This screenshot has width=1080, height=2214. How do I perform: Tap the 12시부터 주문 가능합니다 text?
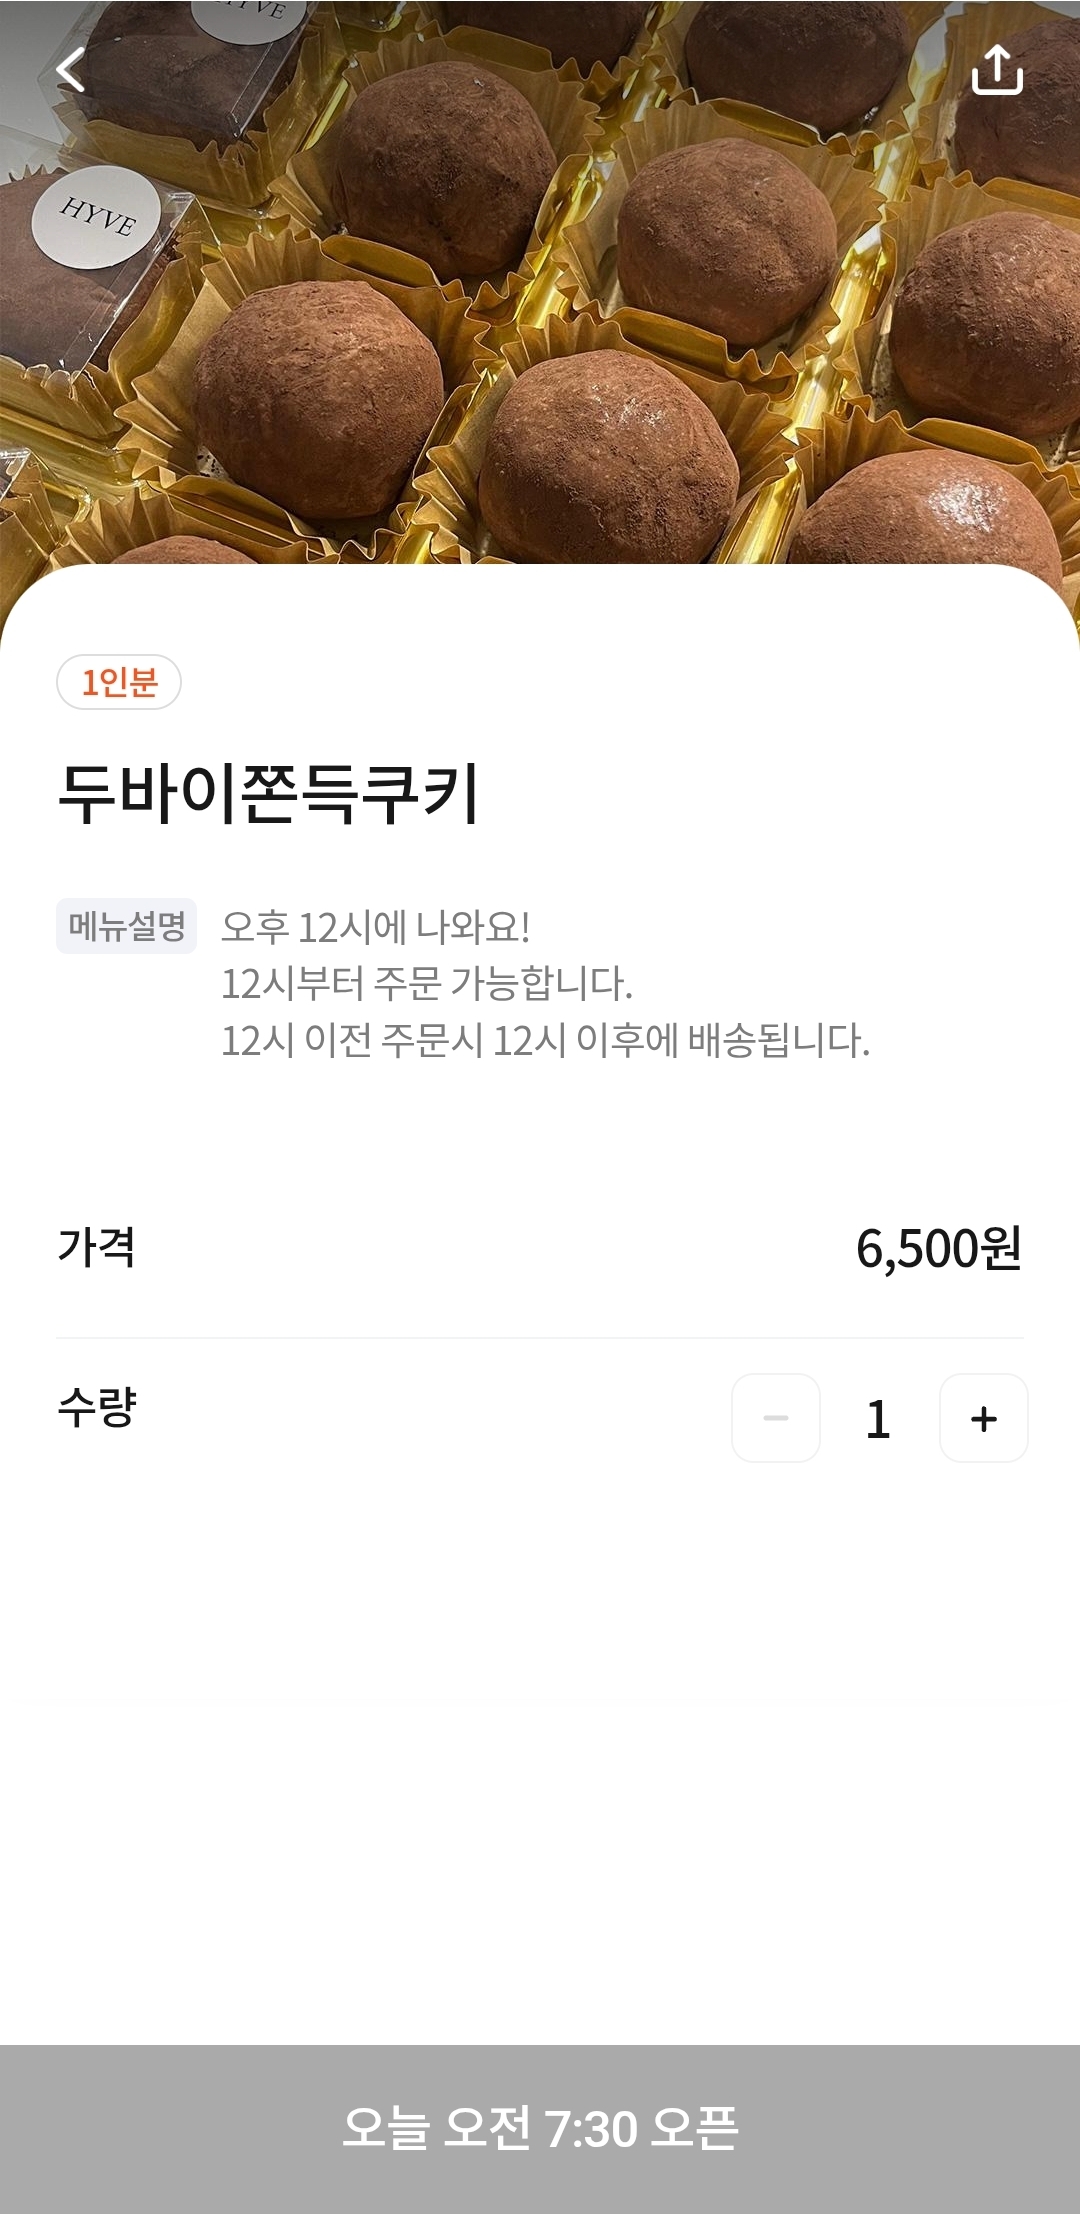click(x=427, y=984)
